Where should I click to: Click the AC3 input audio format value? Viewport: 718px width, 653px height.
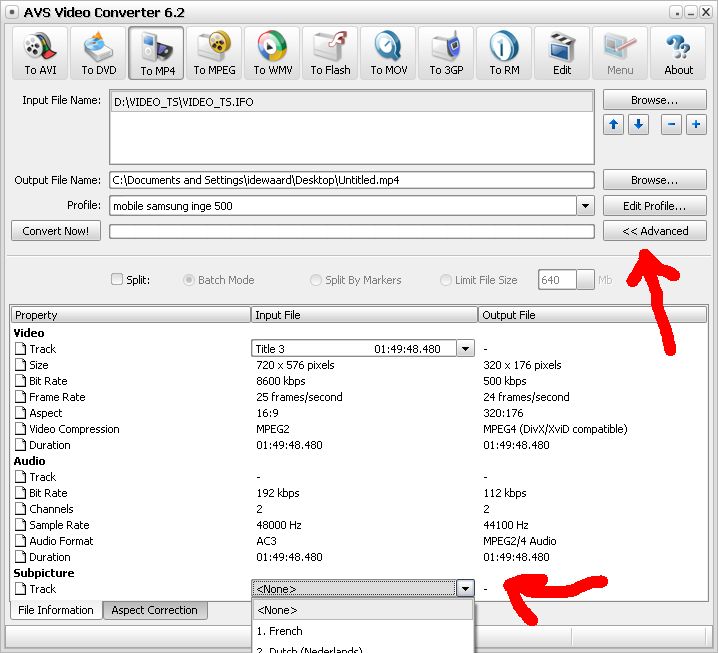pyautogui.click(x=266, y=541)
